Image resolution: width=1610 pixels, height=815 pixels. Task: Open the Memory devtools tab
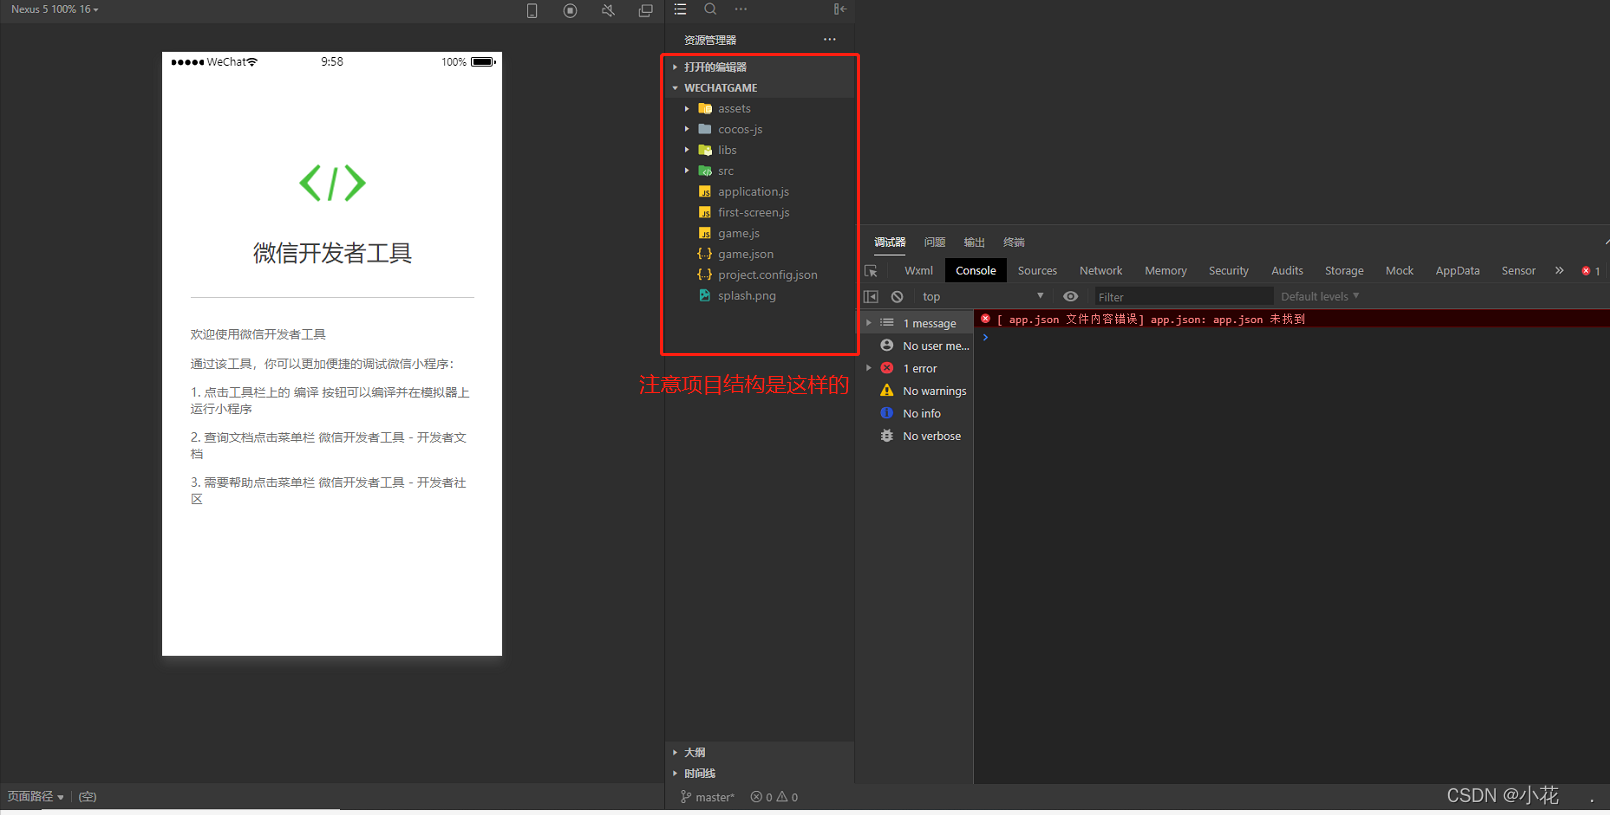click(1165, 271)
